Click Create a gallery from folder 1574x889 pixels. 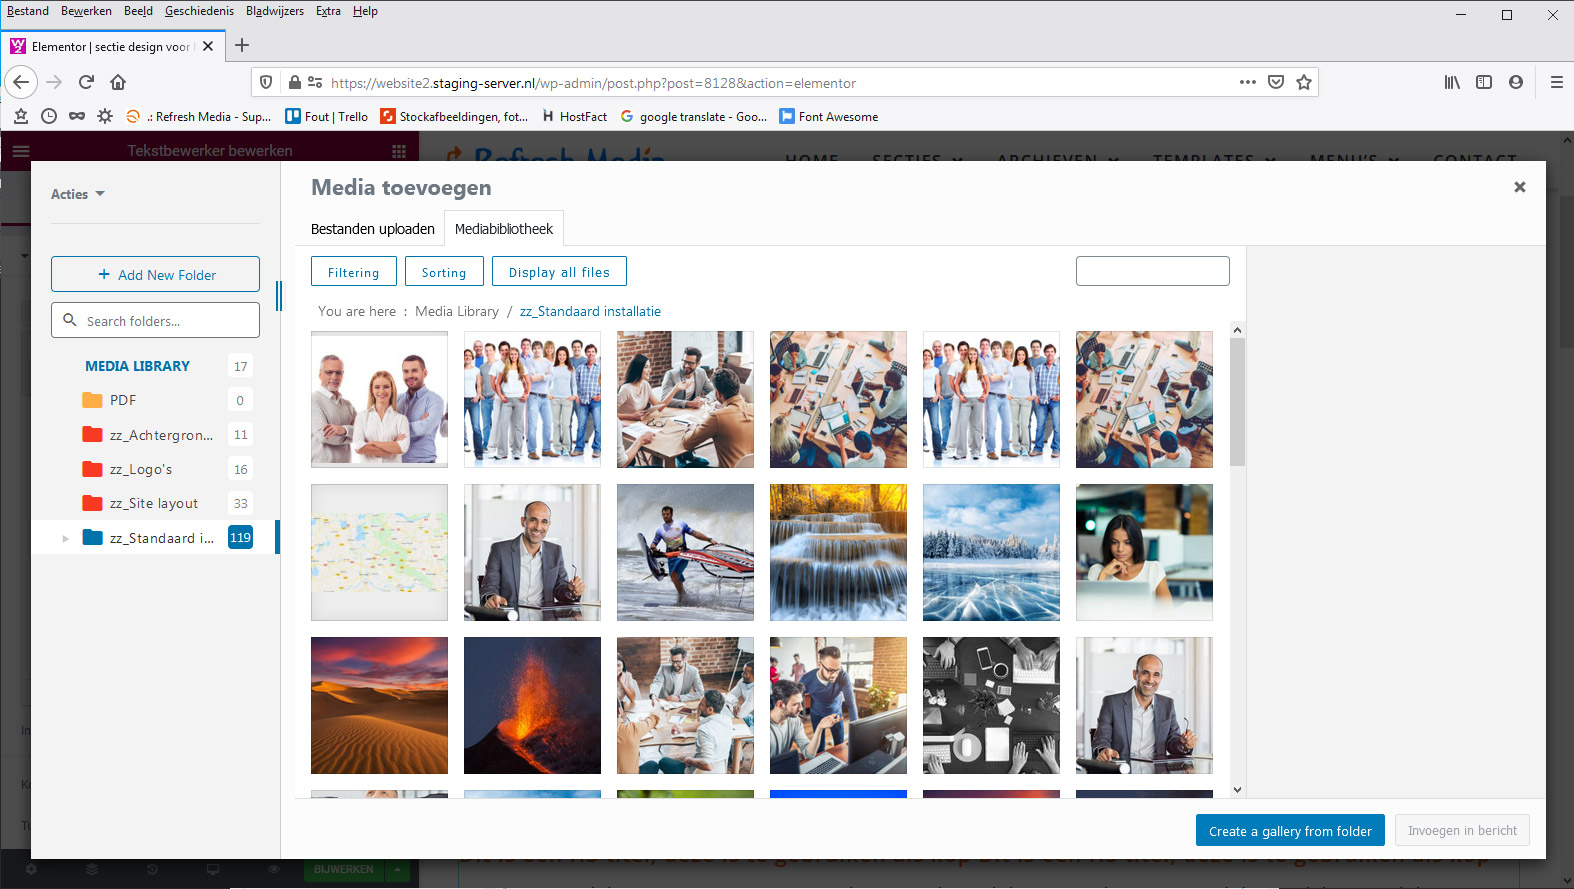pos(1289,831)
